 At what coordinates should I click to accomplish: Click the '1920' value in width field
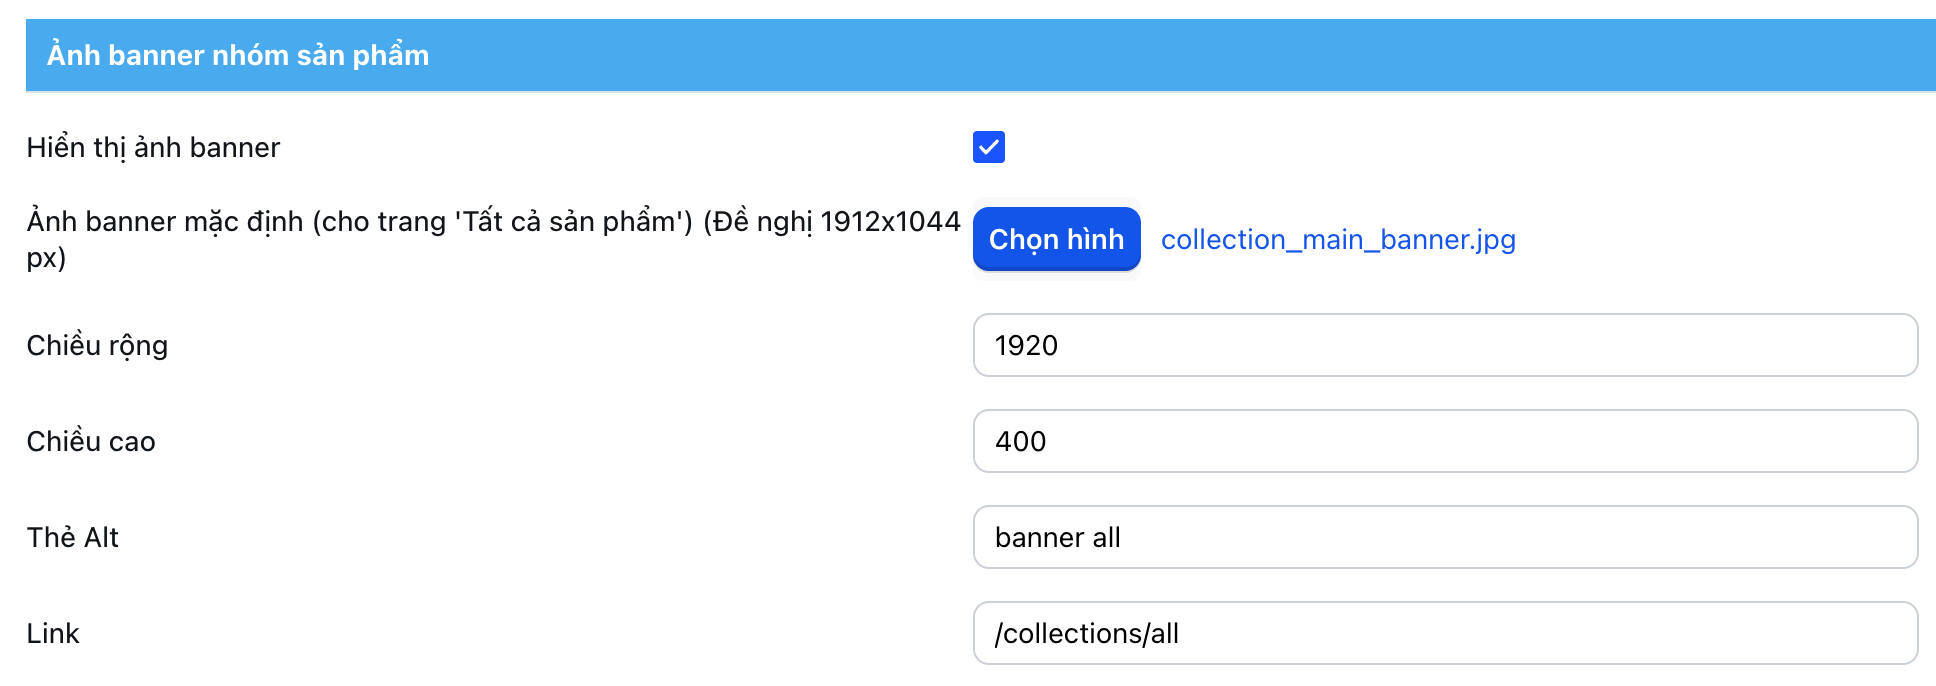click(x=1026, y=346)
